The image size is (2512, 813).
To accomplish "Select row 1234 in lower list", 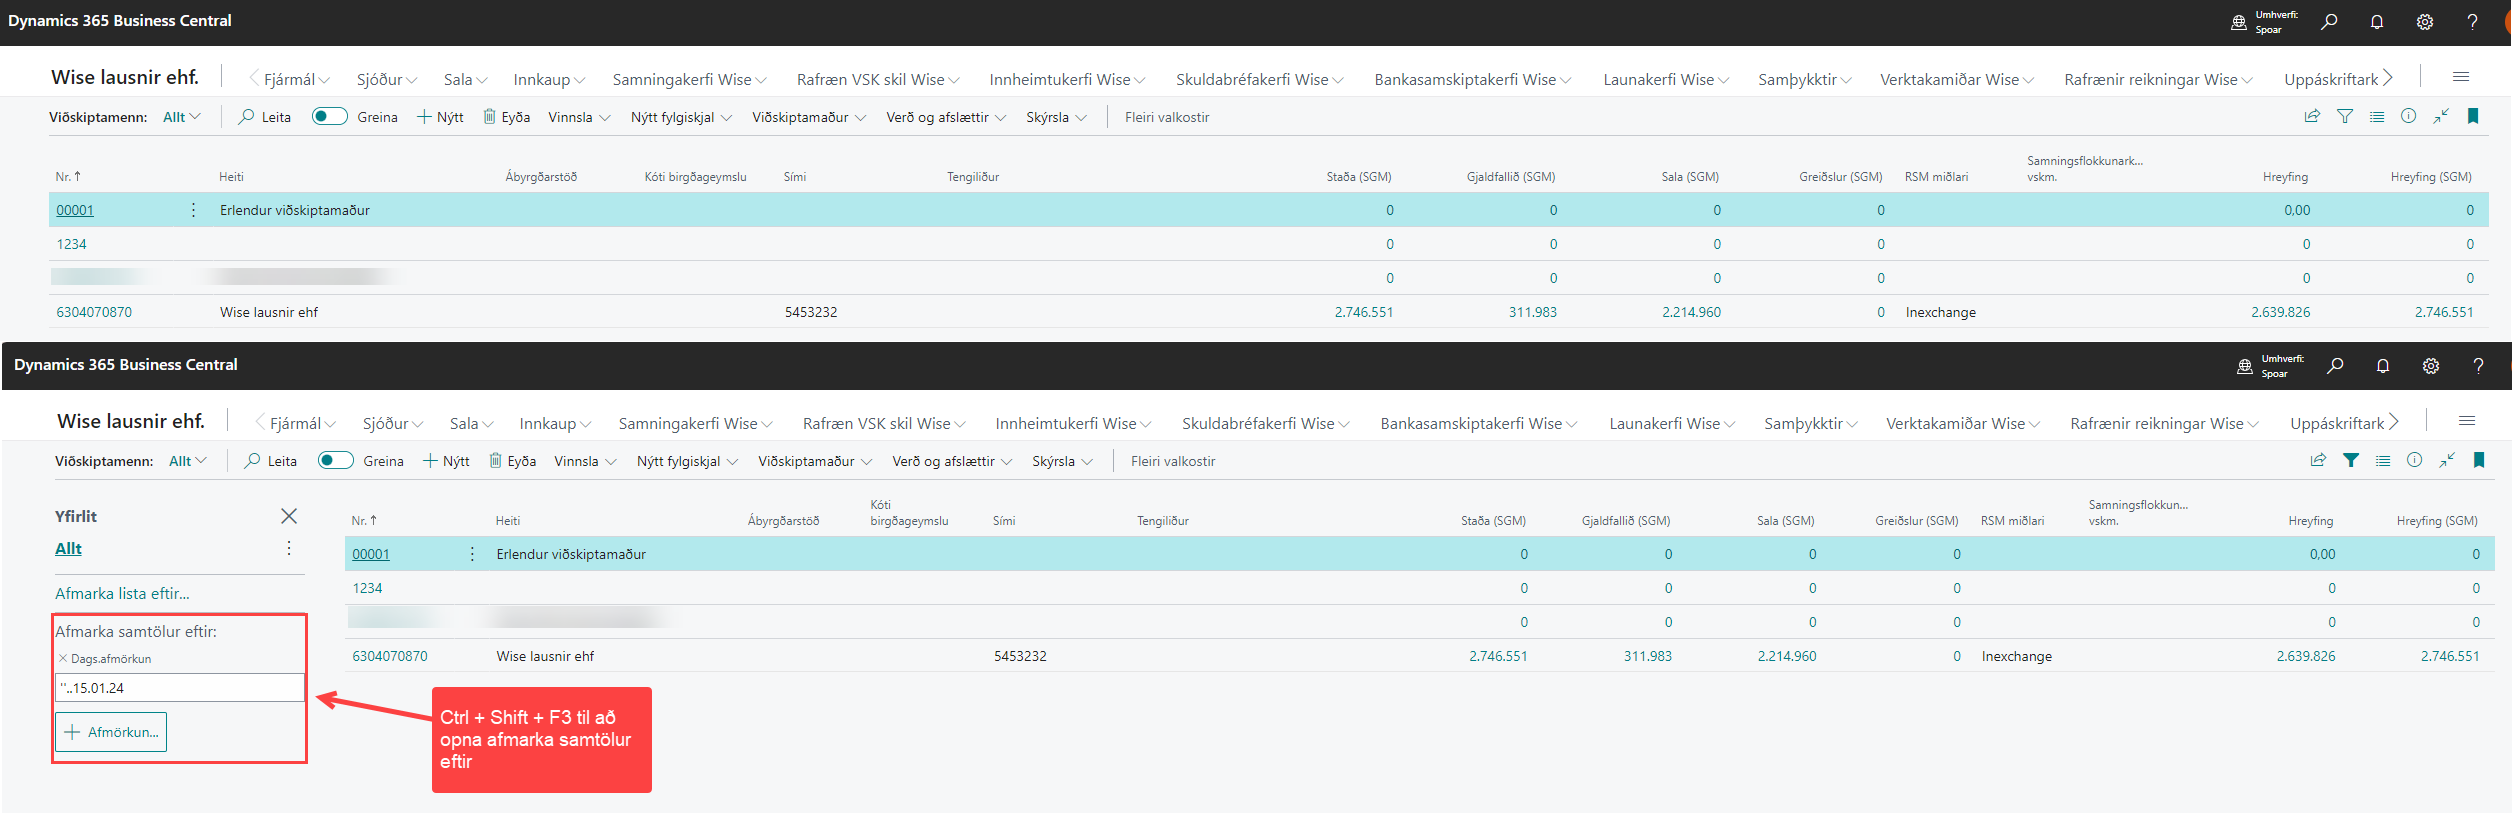I will [1420, 588].
